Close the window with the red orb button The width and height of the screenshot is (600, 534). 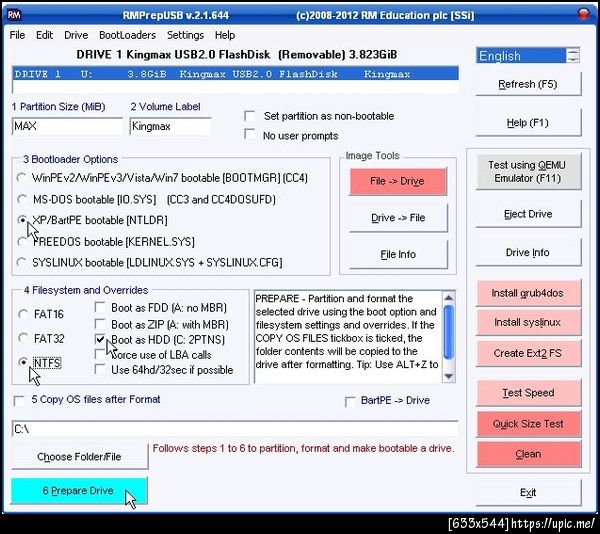[584, 14]
